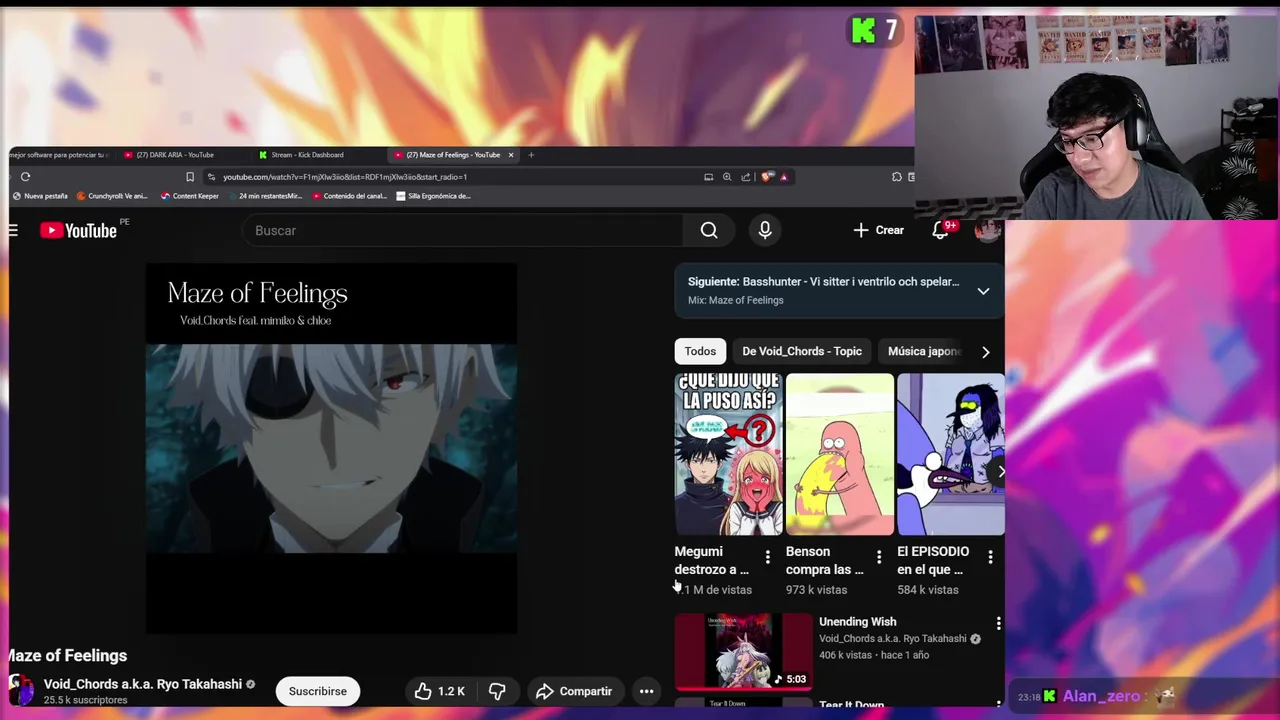This screenshot has width=1280, height=720.
Task: Click the Maze of Feelings title below the player
Action: click(x=68, y=656)
